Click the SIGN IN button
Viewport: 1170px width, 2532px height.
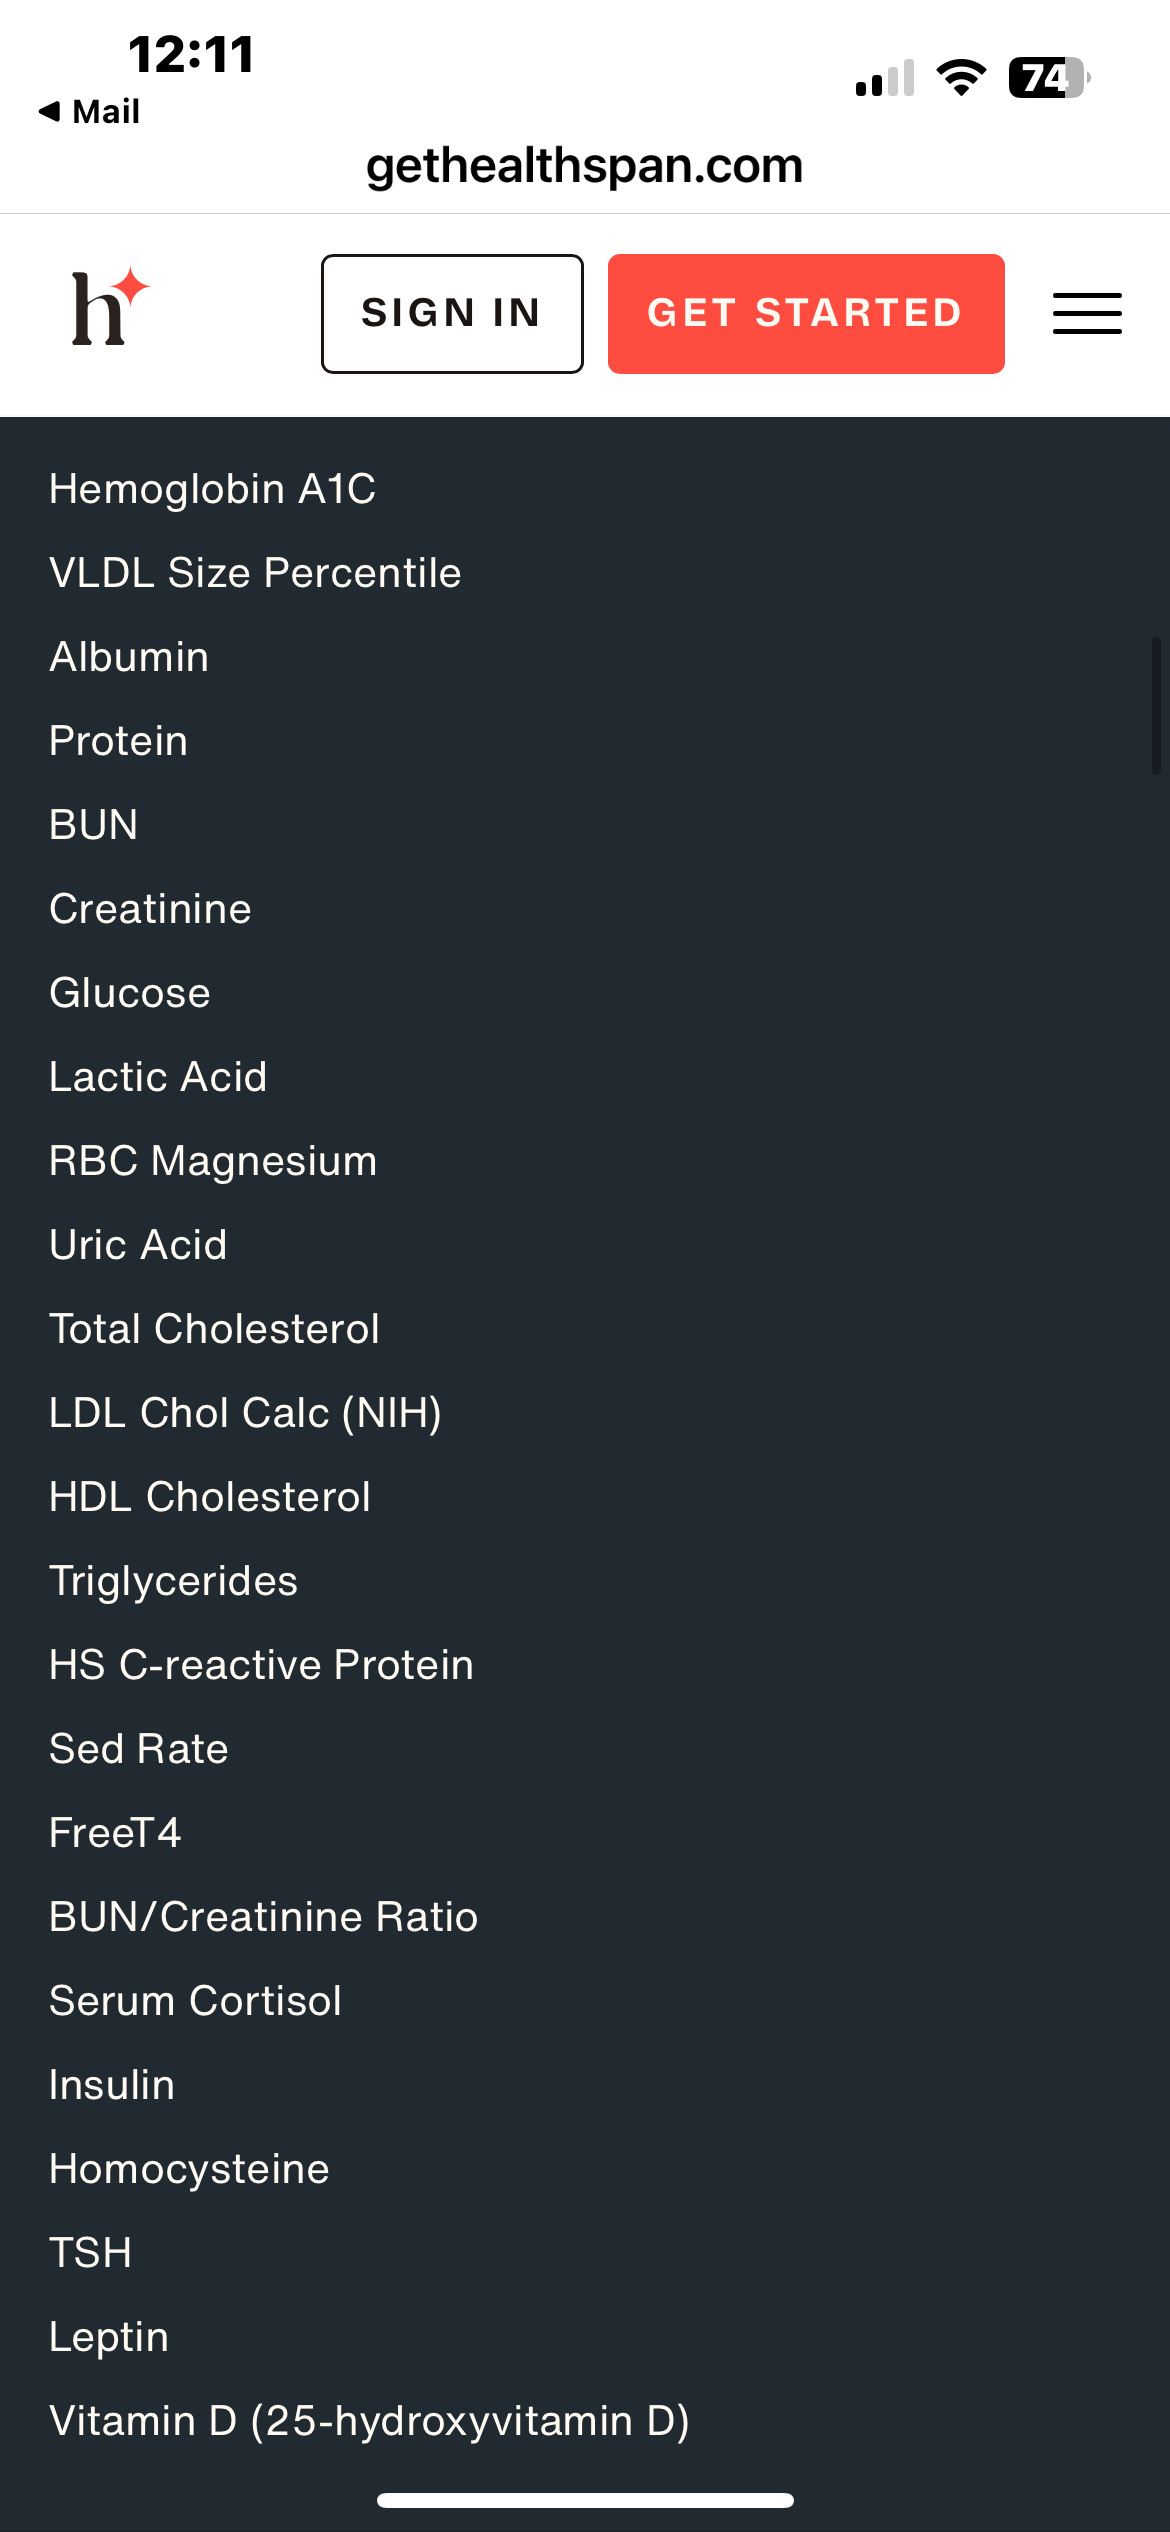[452, 314]
